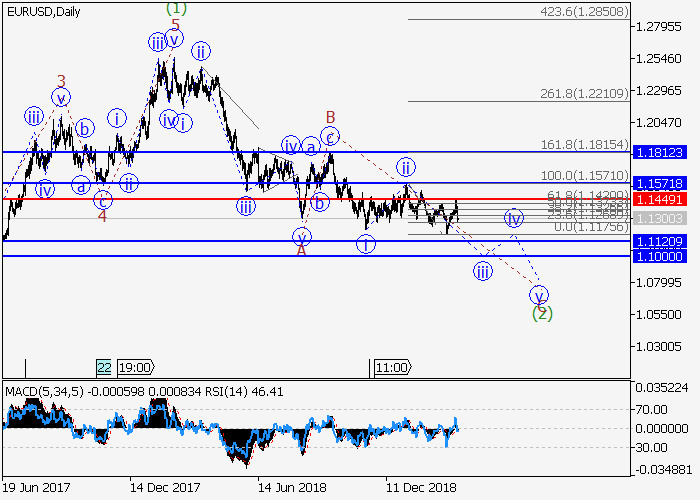Click the green (2) wave label
Screen dimensions: 700x500
pyautogui.click(x=542, y=313)
